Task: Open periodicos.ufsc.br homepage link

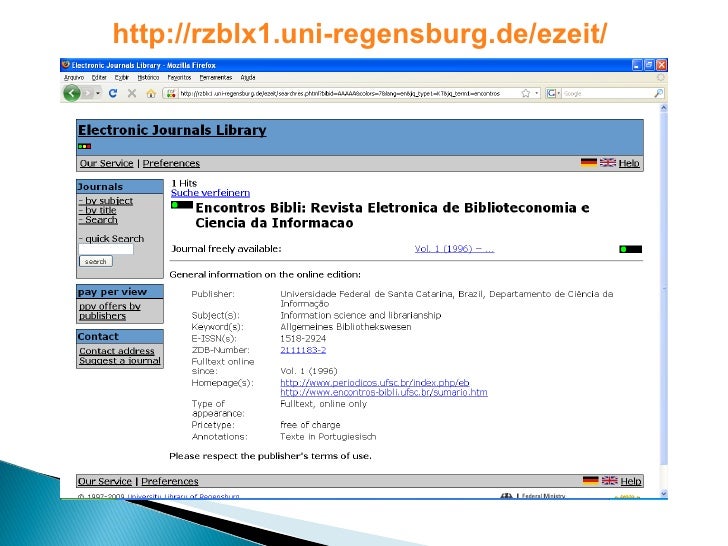Action: point(375,383)
